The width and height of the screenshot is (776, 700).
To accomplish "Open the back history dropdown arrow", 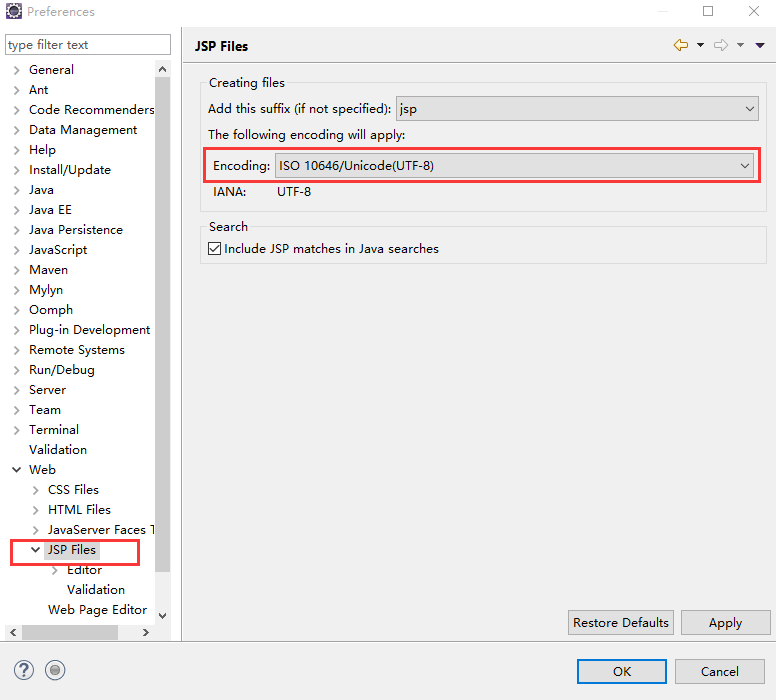I will coord(700,45).
